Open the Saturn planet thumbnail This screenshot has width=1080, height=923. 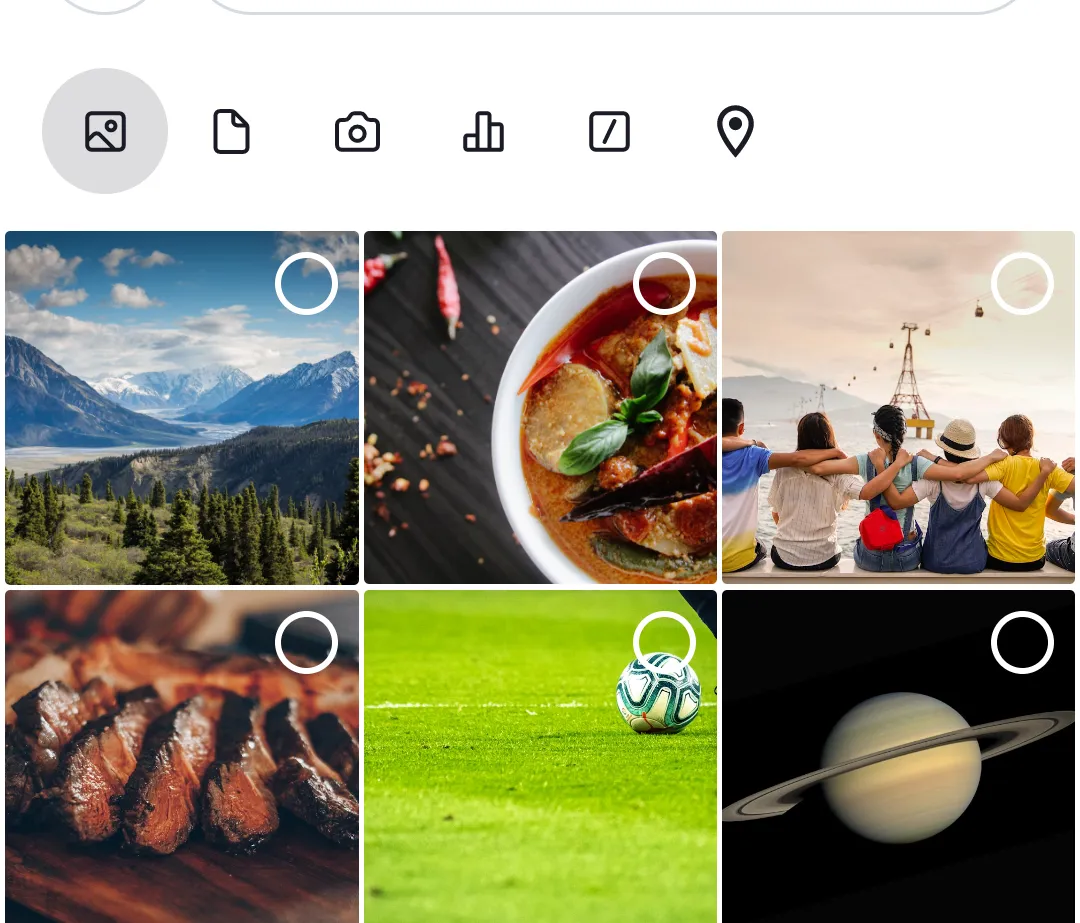point(898,756)
